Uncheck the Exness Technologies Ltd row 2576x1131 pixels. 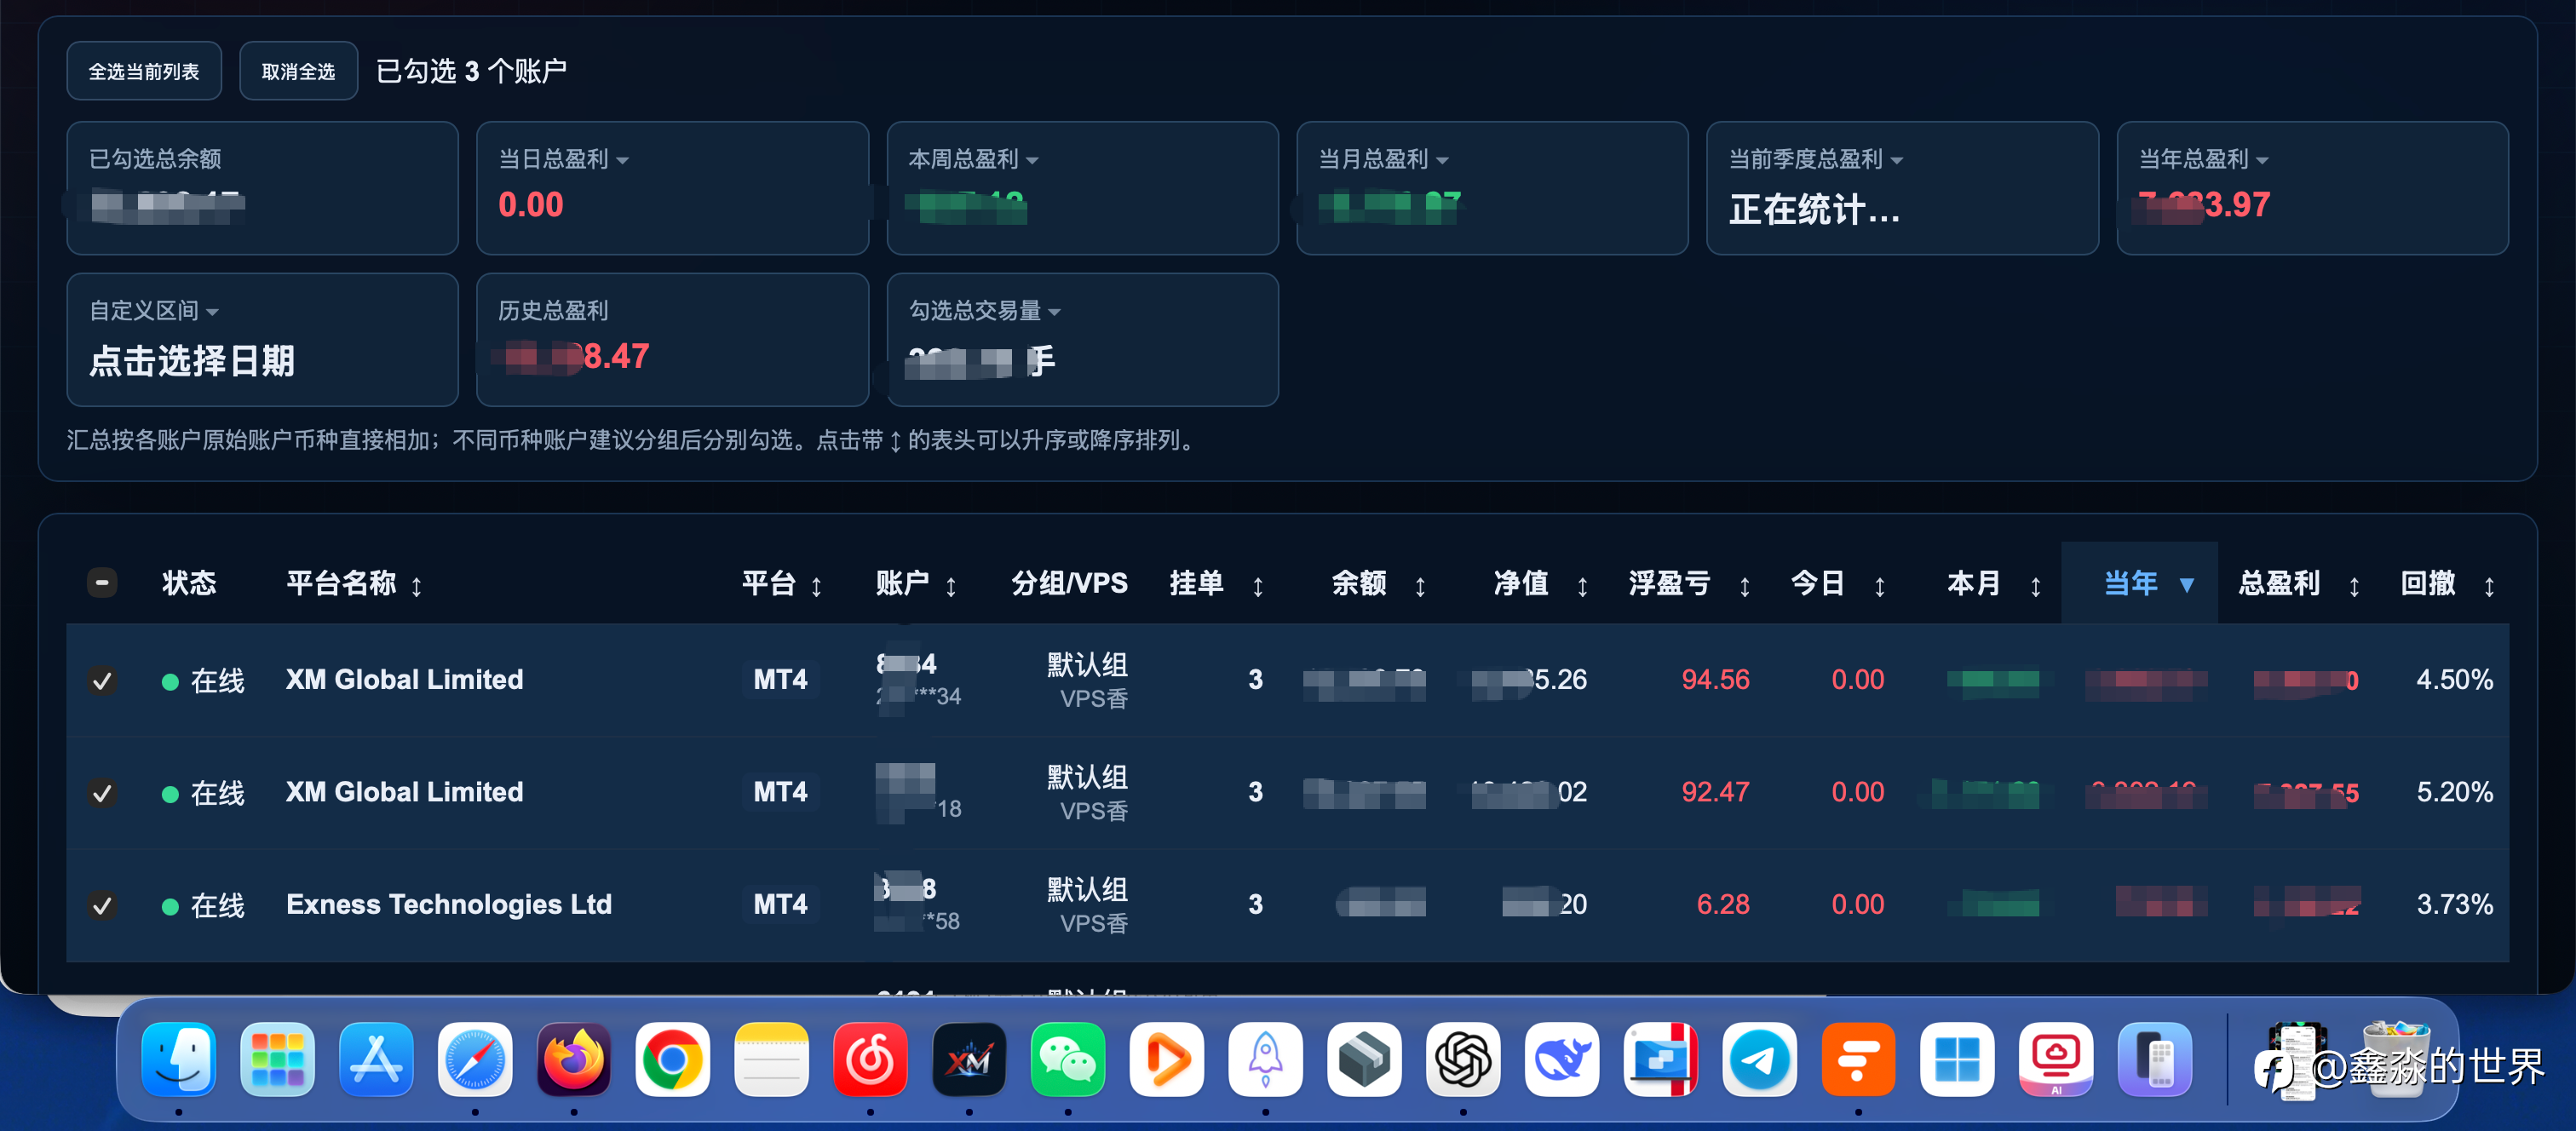102,905
